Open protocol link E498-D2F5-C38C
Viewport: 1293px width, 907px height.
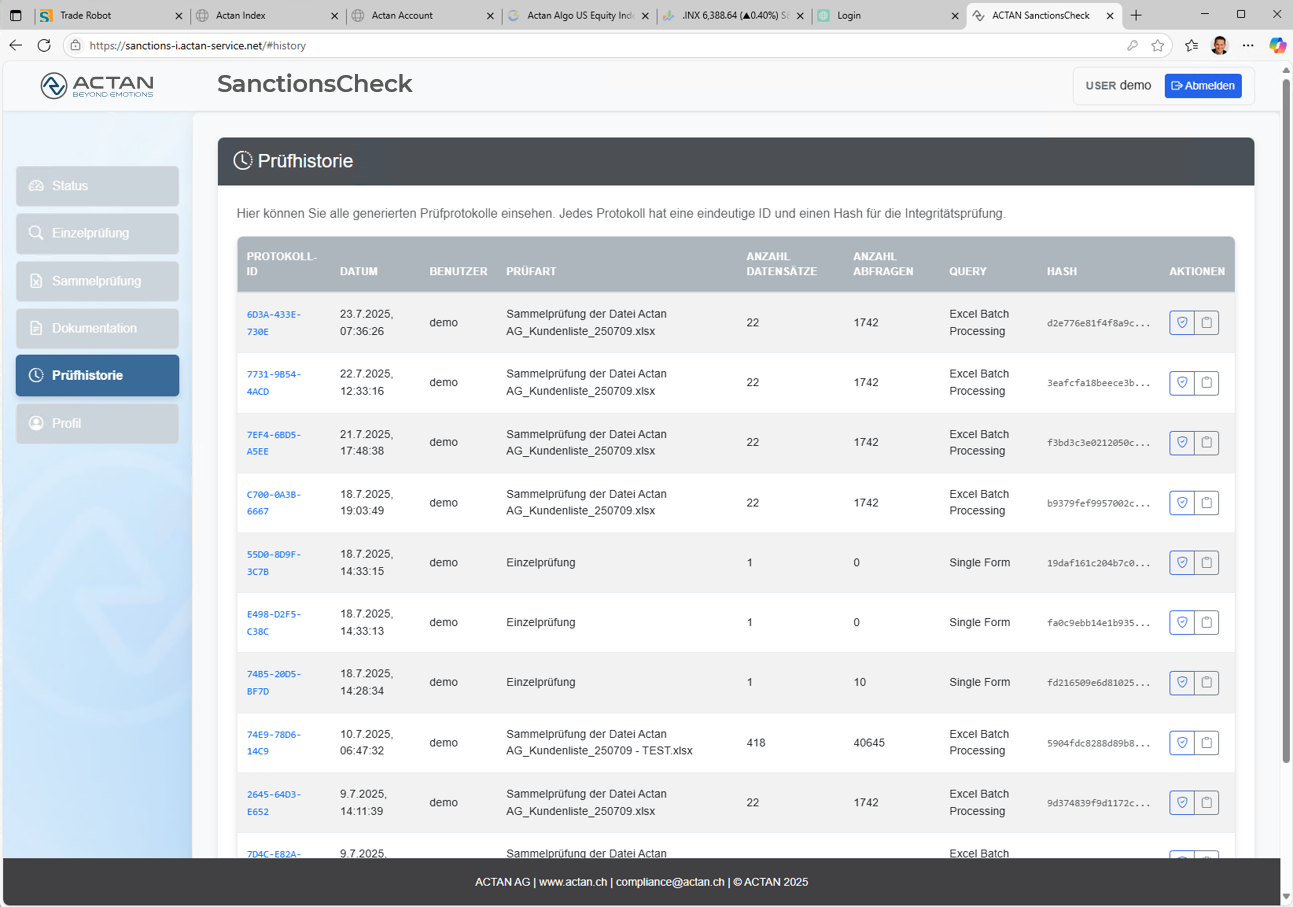pyautogui.click(x=274, y=623)
